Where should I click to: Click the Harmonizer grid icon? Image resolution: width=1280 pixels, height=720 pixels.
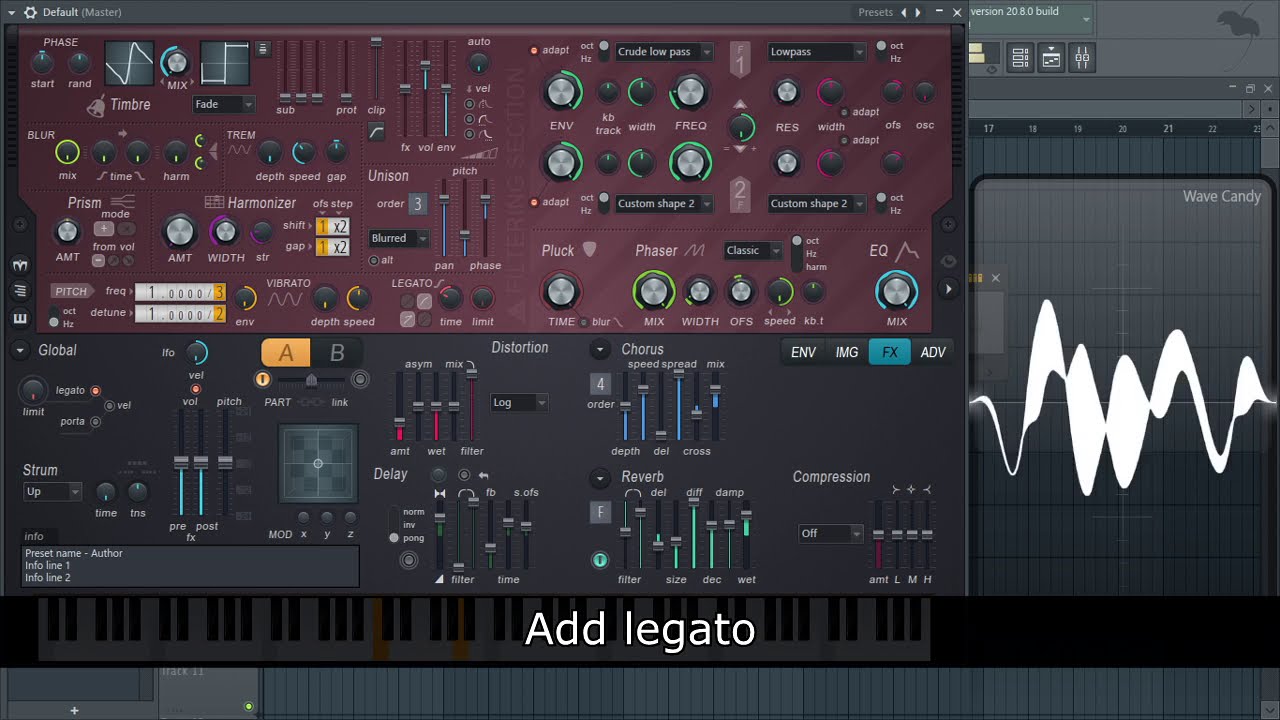click(x=214, y=202)
